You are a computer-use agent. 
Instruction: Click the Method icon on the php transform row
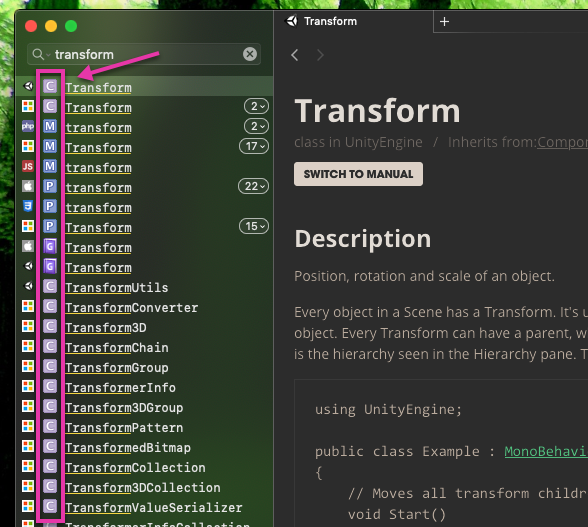[x=50, y=126]
